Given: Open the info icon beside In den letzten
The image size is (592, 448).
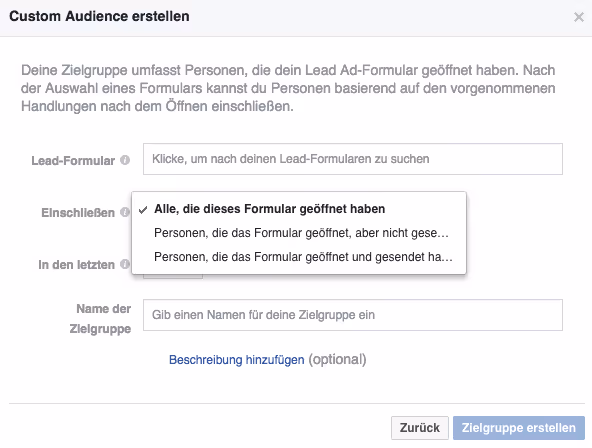Looking at the screenshot, I should pos(125,264).
